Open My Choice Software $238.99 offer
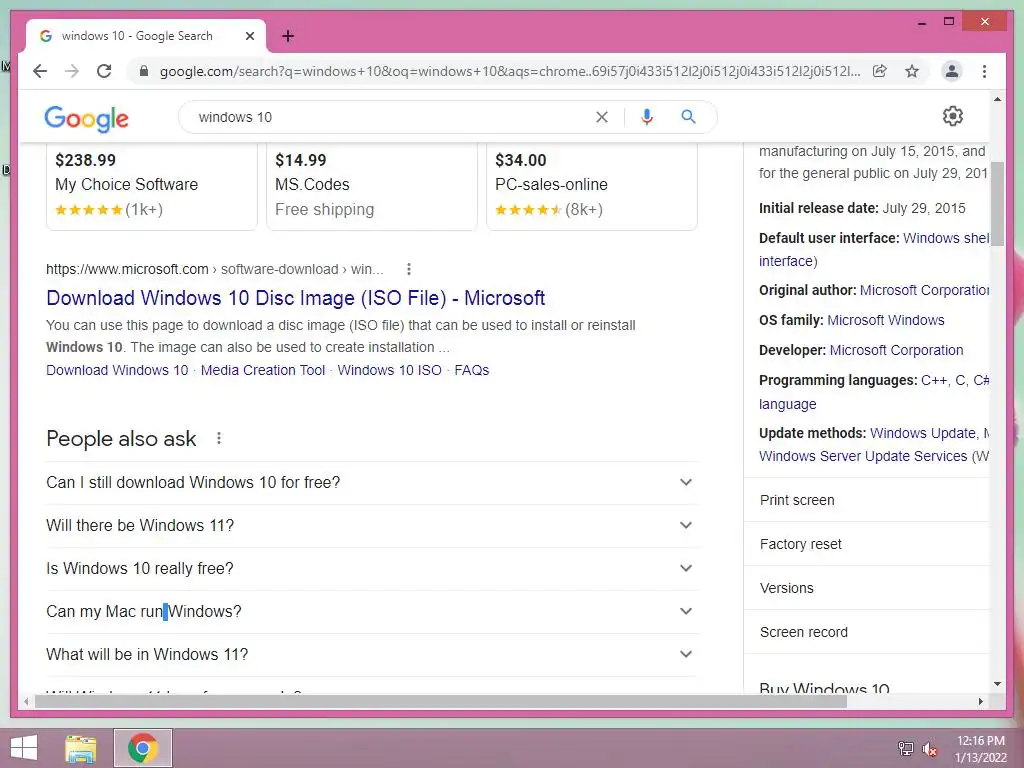The image size is (1024, 768). point(152,186)
